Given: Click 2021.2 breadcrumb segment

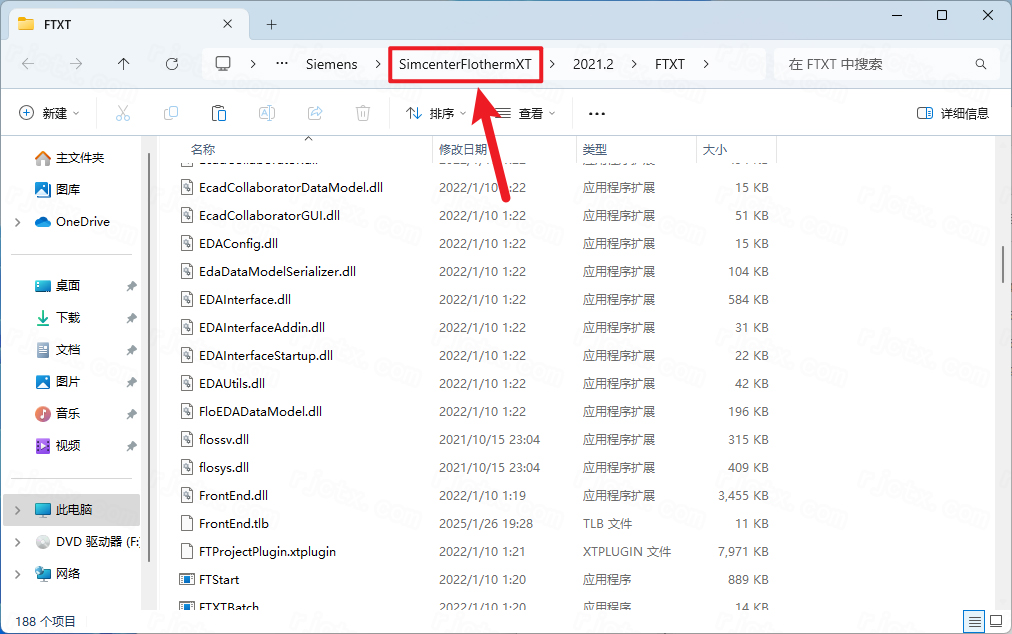Looking at the screenshot, I should coord(593,64).
